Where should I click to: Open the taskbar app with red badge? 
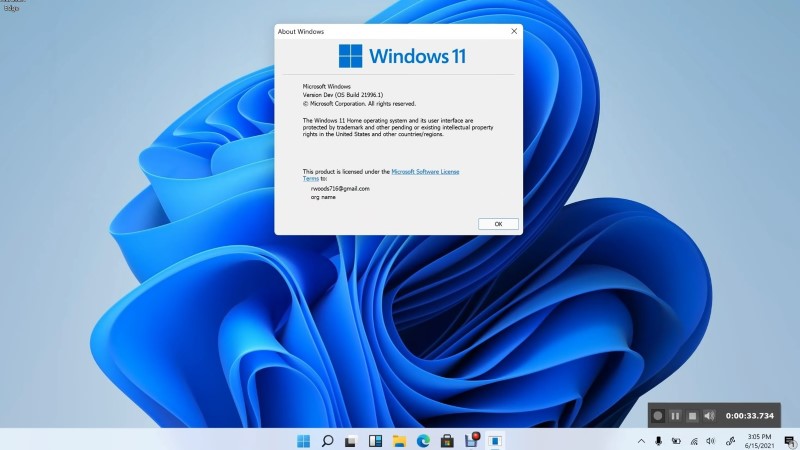point(472,440)
